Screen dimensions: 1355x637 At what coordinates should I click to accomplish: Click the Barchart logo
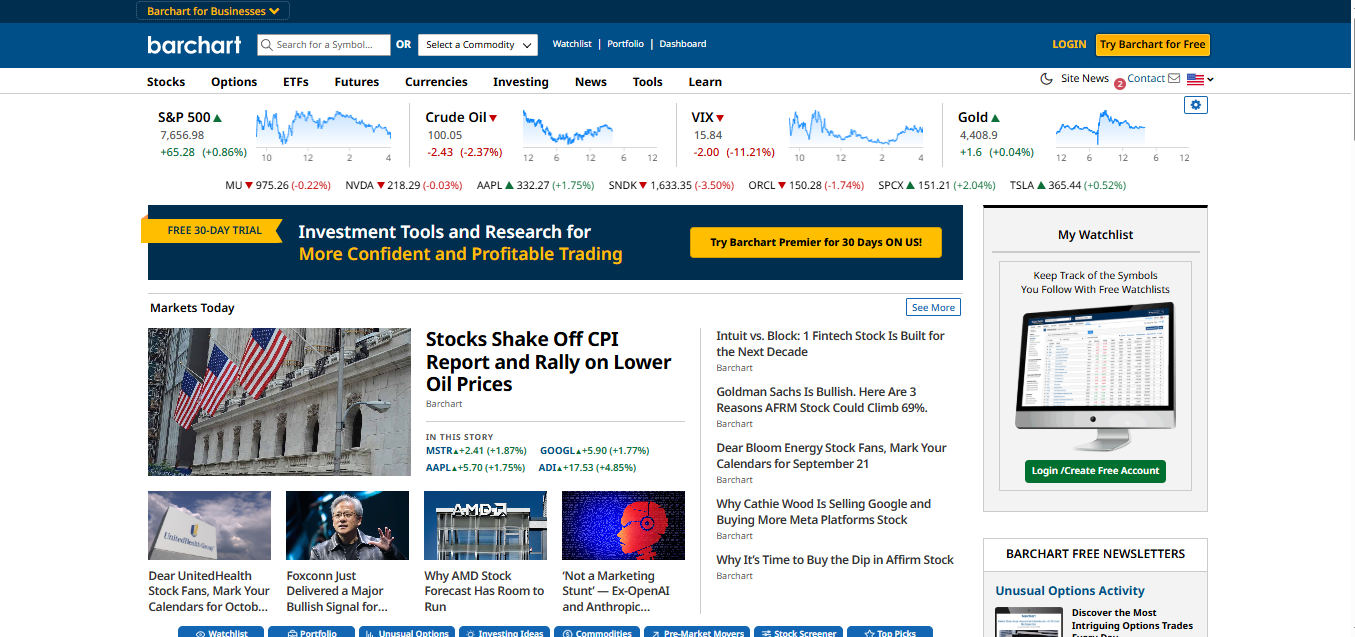[194, 45]
